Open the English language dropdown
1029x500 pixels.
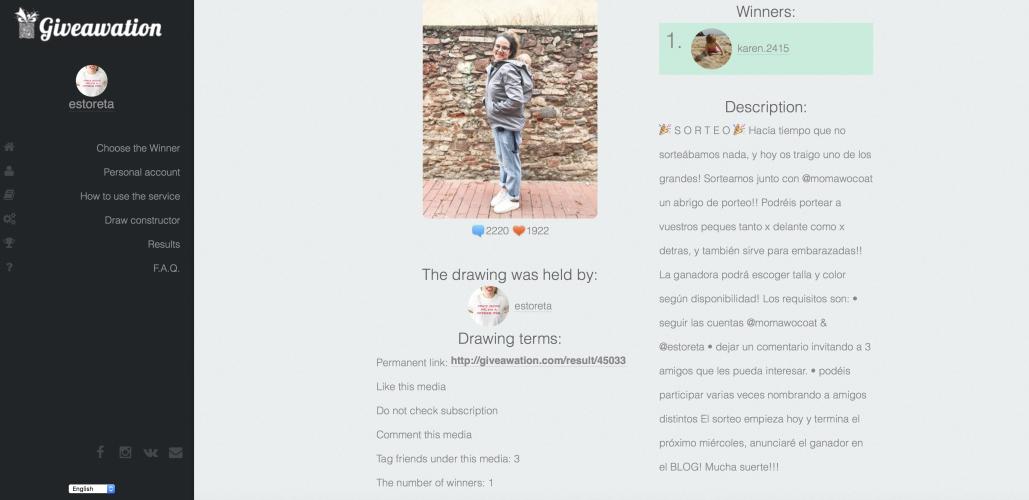pos(92,489)
